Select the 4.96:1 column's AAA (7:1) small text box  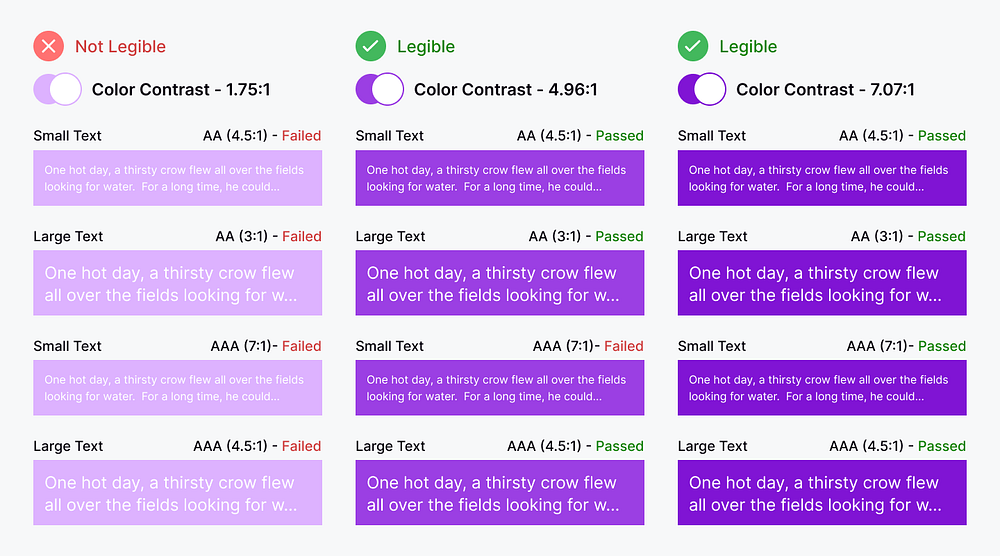tap(499, 388)
